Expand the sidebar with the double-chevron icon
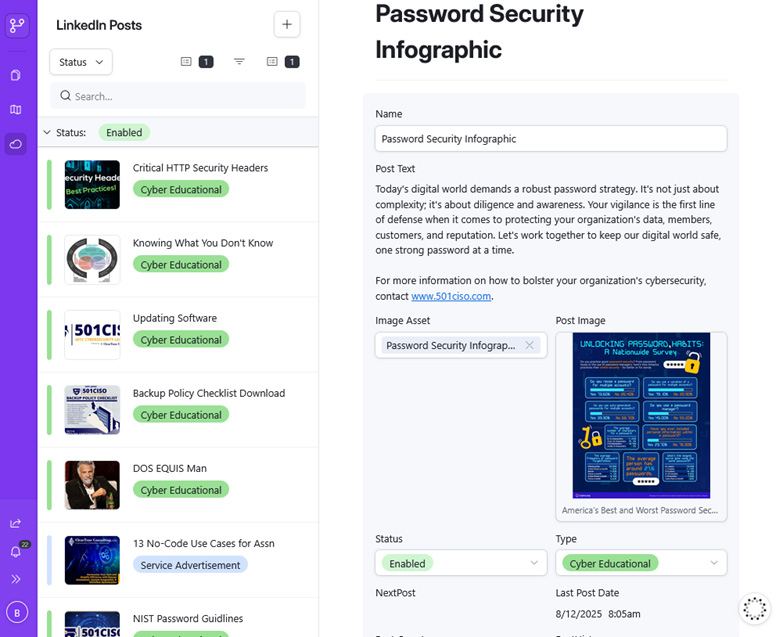The image size is (783, 637). pyautogui.click(x=16, y=579)
